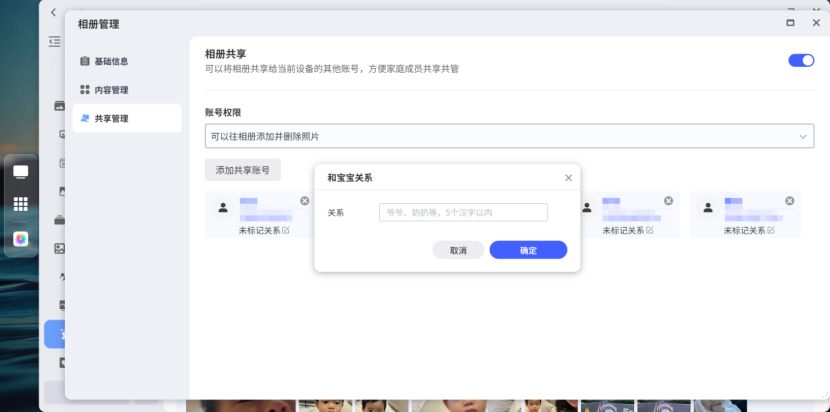This screenshot has width=830, height=412.
Task: Remove the account card right of the dialog
Action: coord(669,201)
